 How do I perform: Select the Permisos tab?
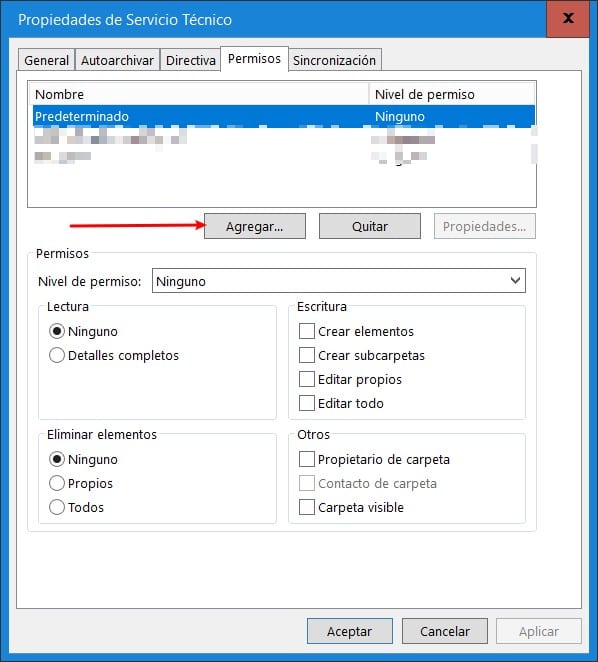coord(254,59)
